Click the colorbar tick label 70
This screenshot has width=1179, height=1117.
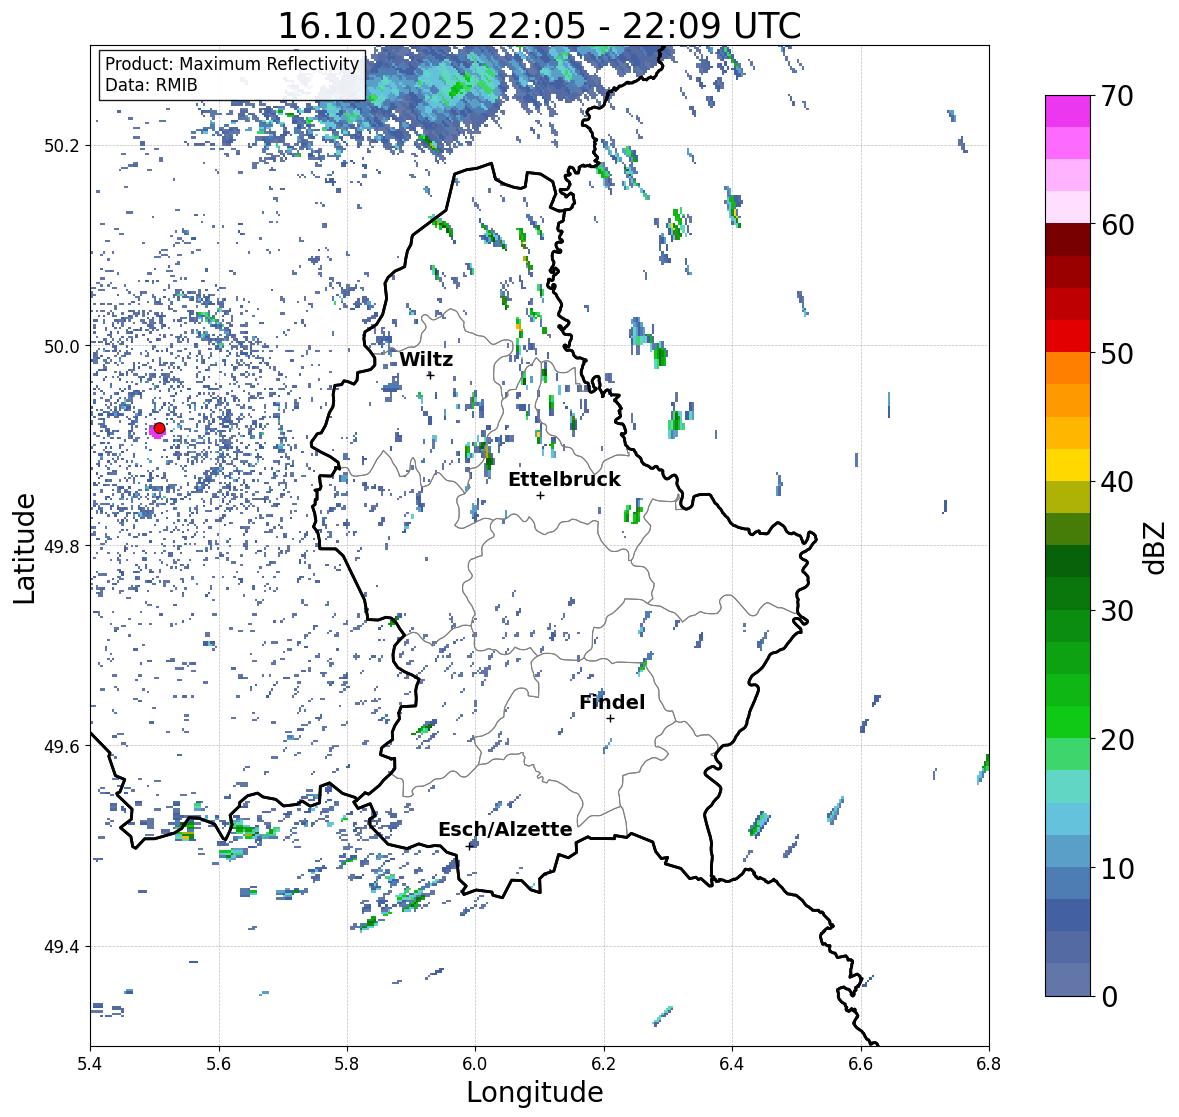tap(1117, 96)
